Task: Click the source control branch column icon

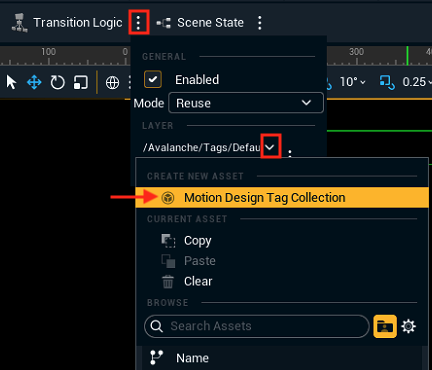Action: point(156,357)
